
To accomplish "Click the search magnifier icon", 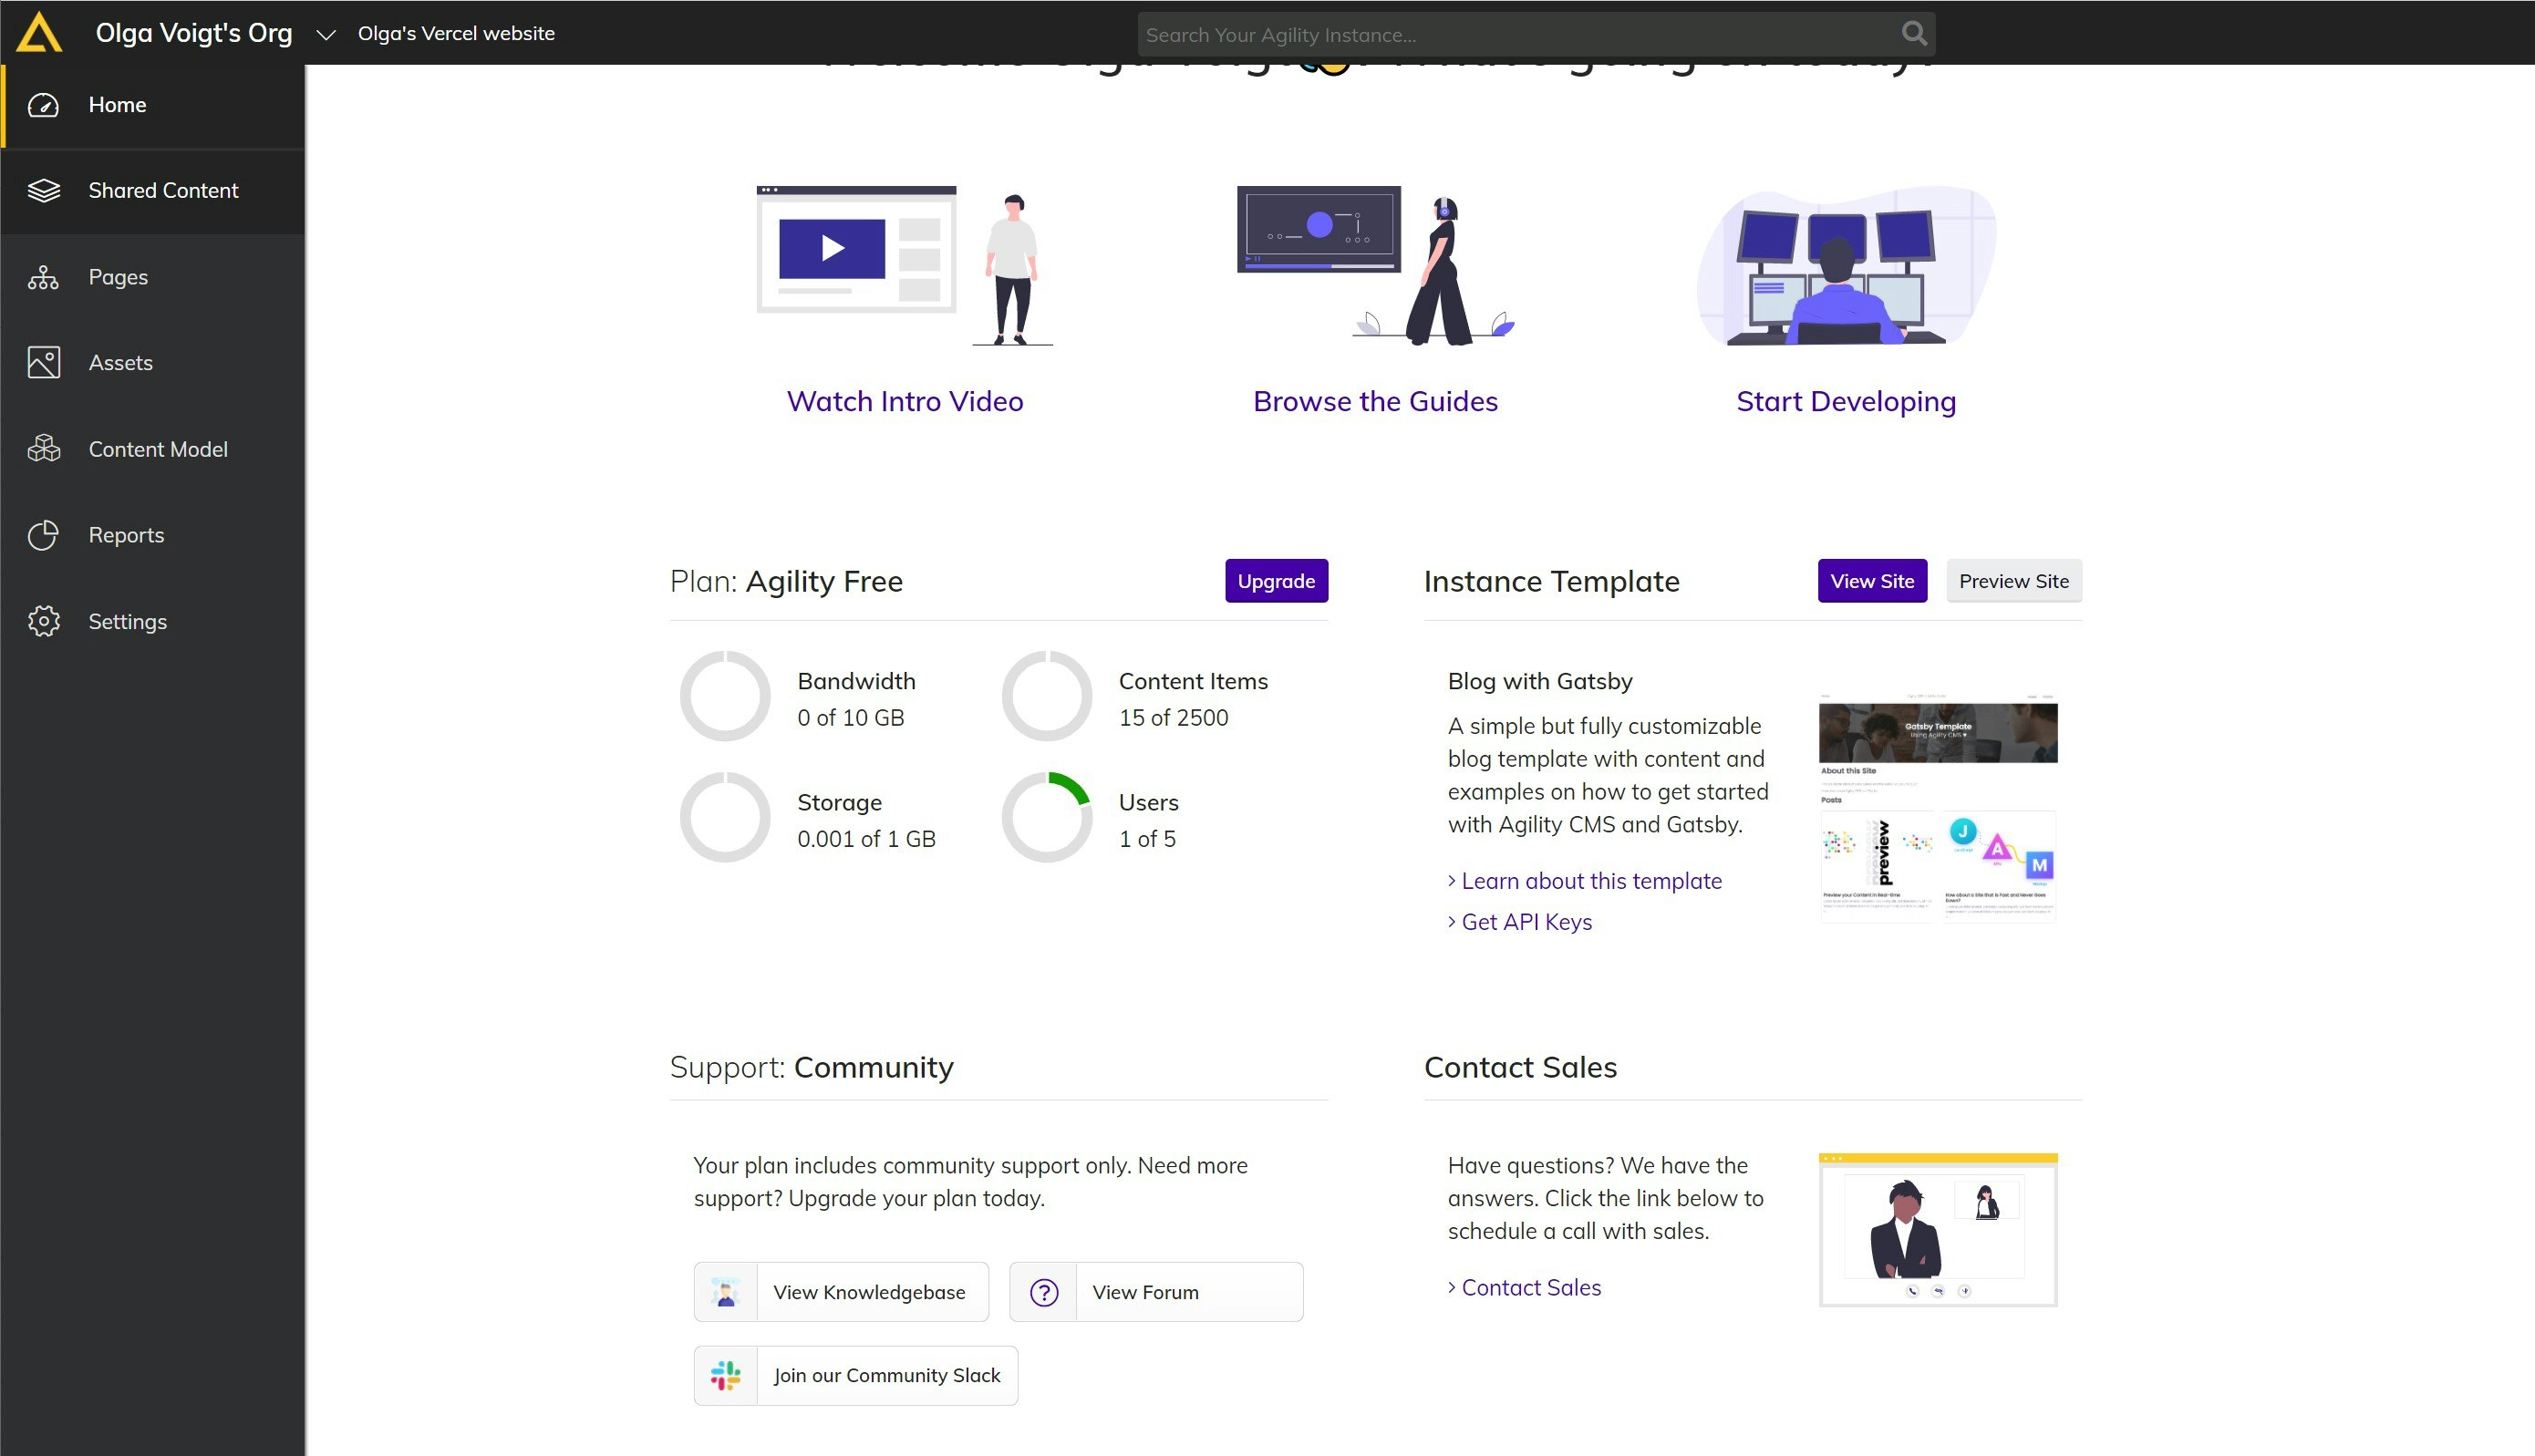I will 1912,33.
